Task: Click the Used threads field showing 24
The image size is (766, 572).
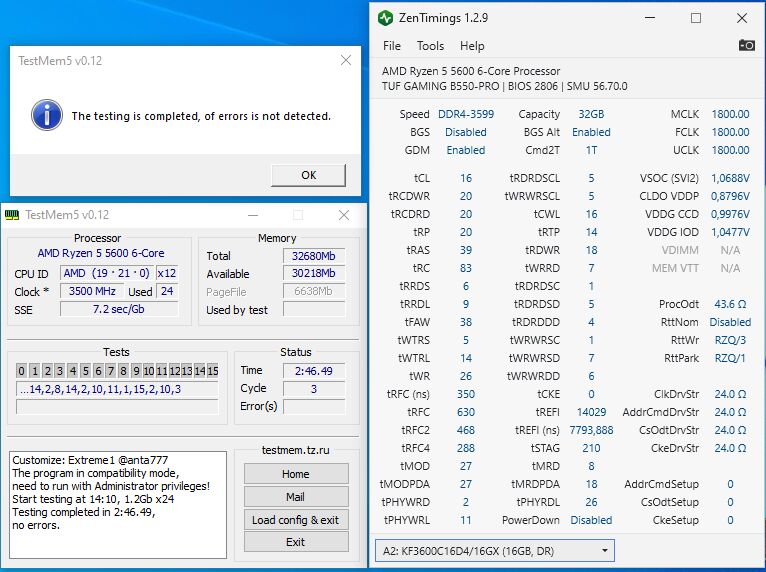Action: click(167, 291)
